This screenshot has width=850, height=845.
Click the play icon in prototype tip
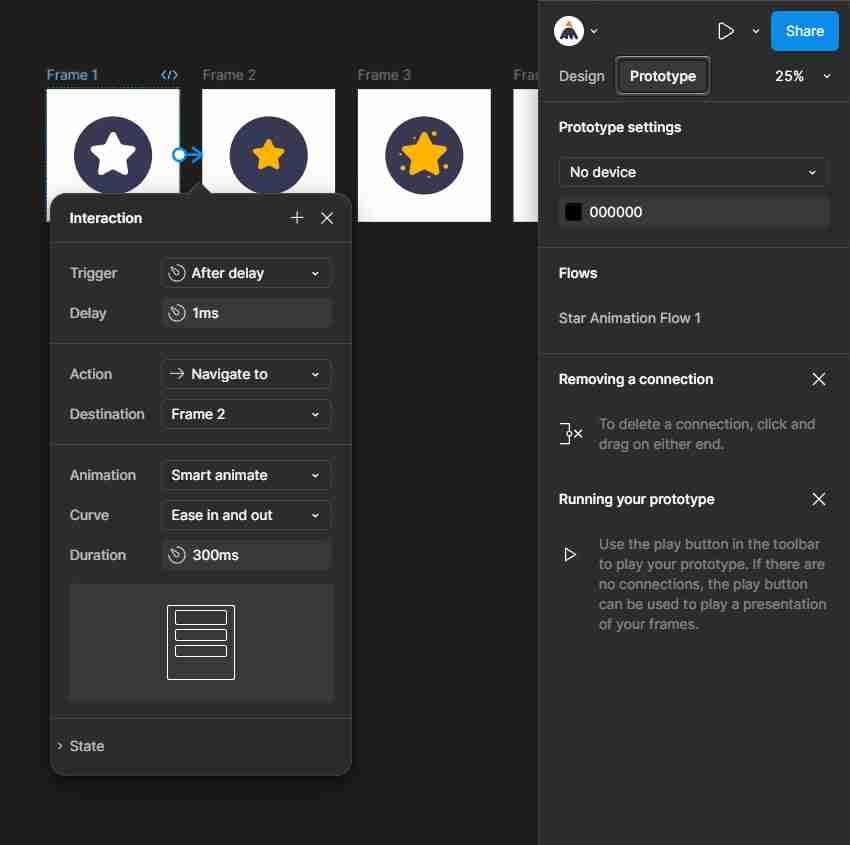569,554
